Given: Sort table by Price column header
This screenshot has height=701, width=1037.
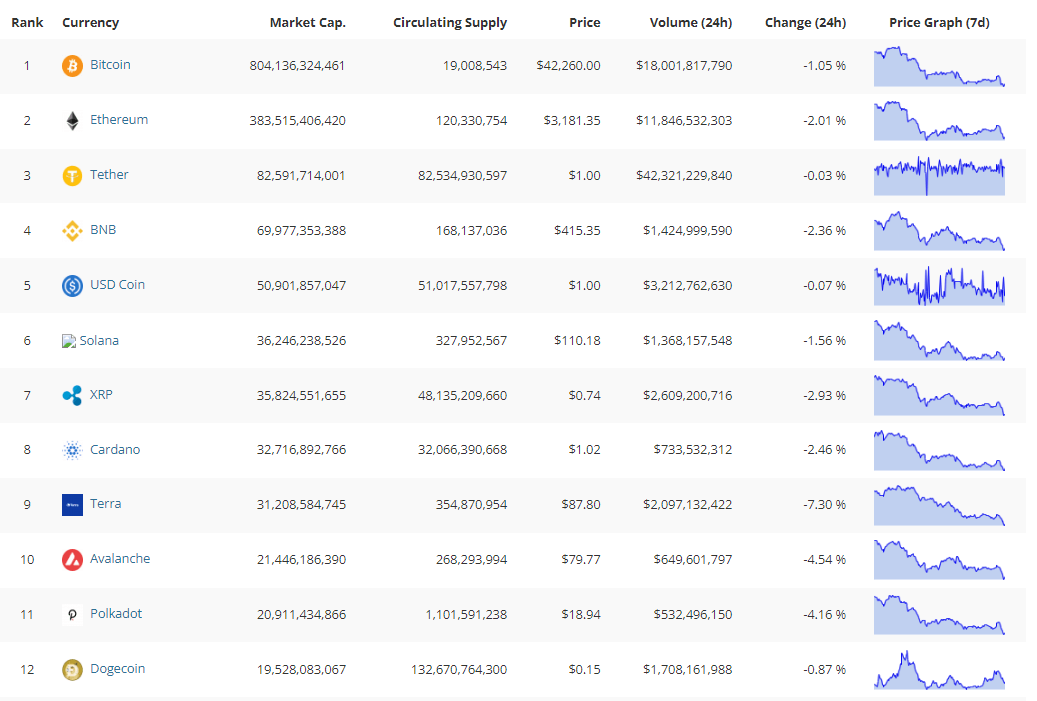Looking at the screenshot, I should (x=585, y=22).
